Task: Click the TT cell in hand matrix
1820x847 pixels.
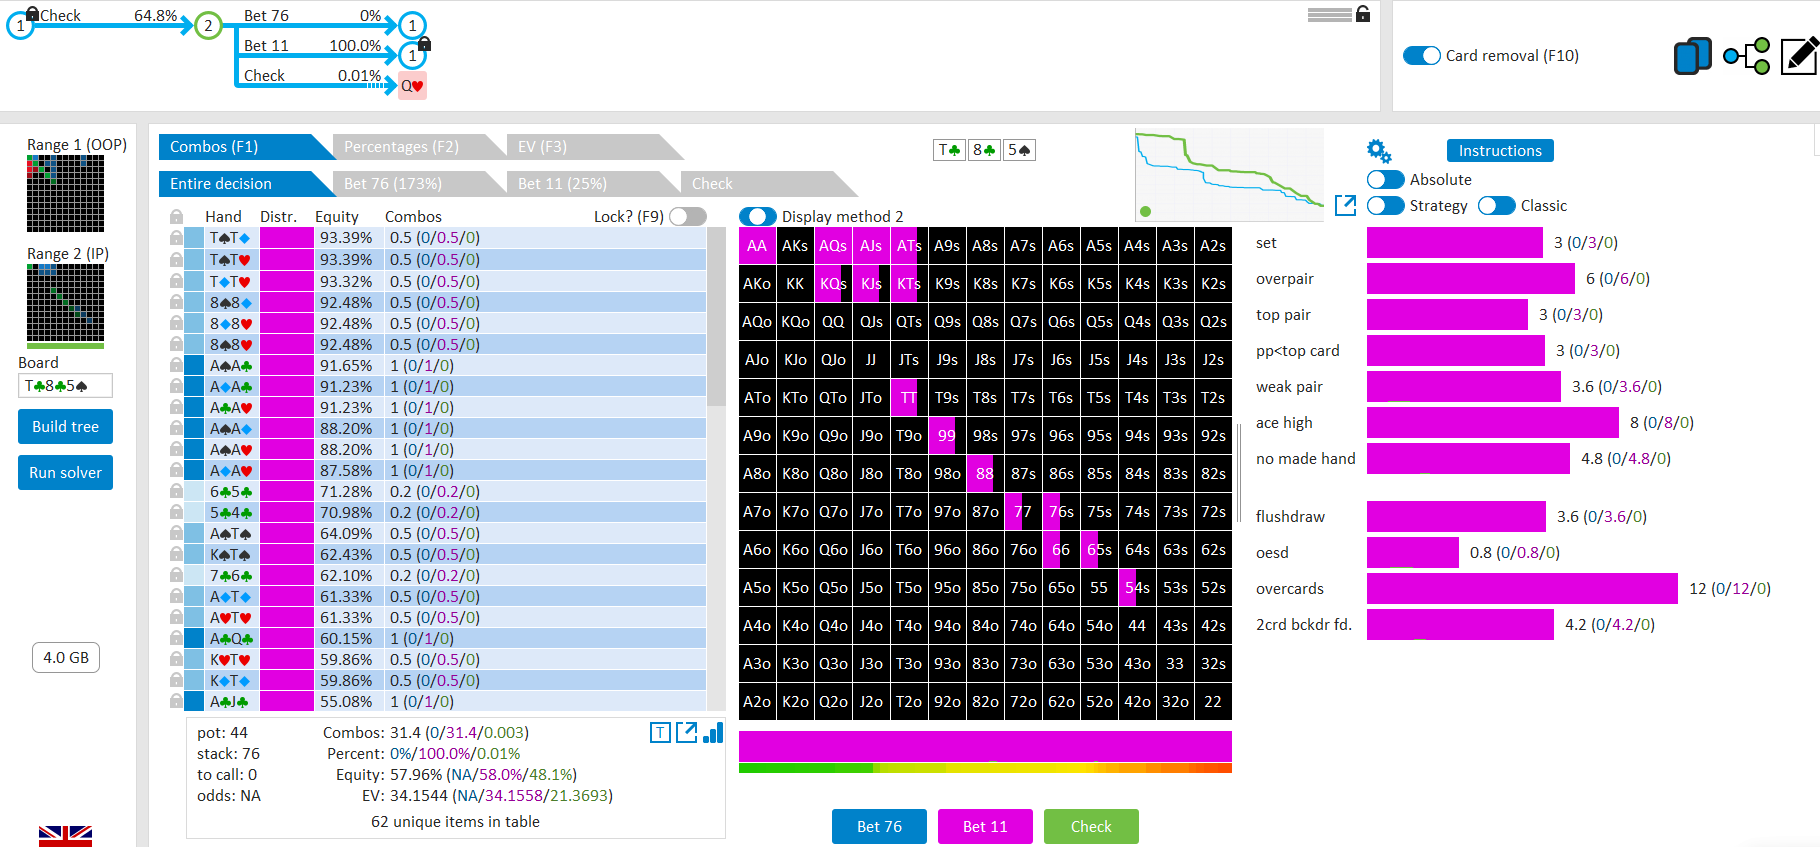Action: click(909, 398)
